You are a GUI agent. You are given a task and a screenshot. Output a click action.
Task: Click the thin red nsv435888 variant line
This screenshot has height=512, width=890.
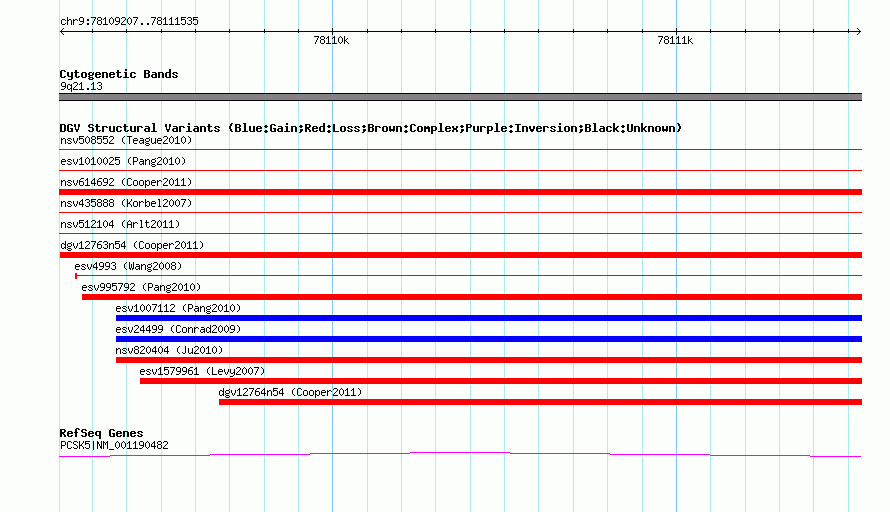pyautogui.click(x=460, y=213)
